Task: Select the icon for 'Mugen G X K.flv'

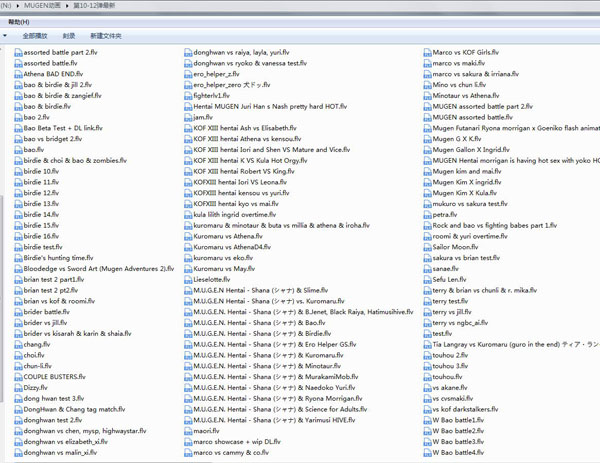Action: click(427, 139)
